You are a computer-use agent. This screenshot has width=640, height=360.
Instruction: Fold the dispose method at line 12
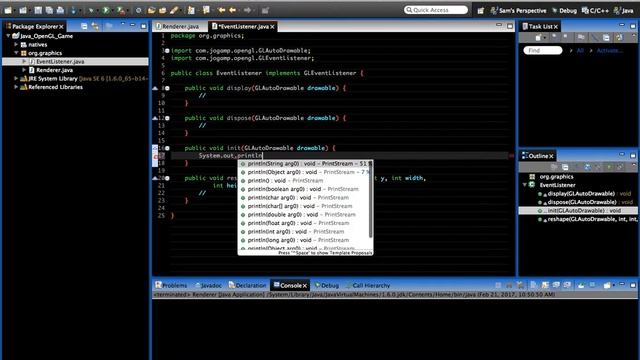167,118
